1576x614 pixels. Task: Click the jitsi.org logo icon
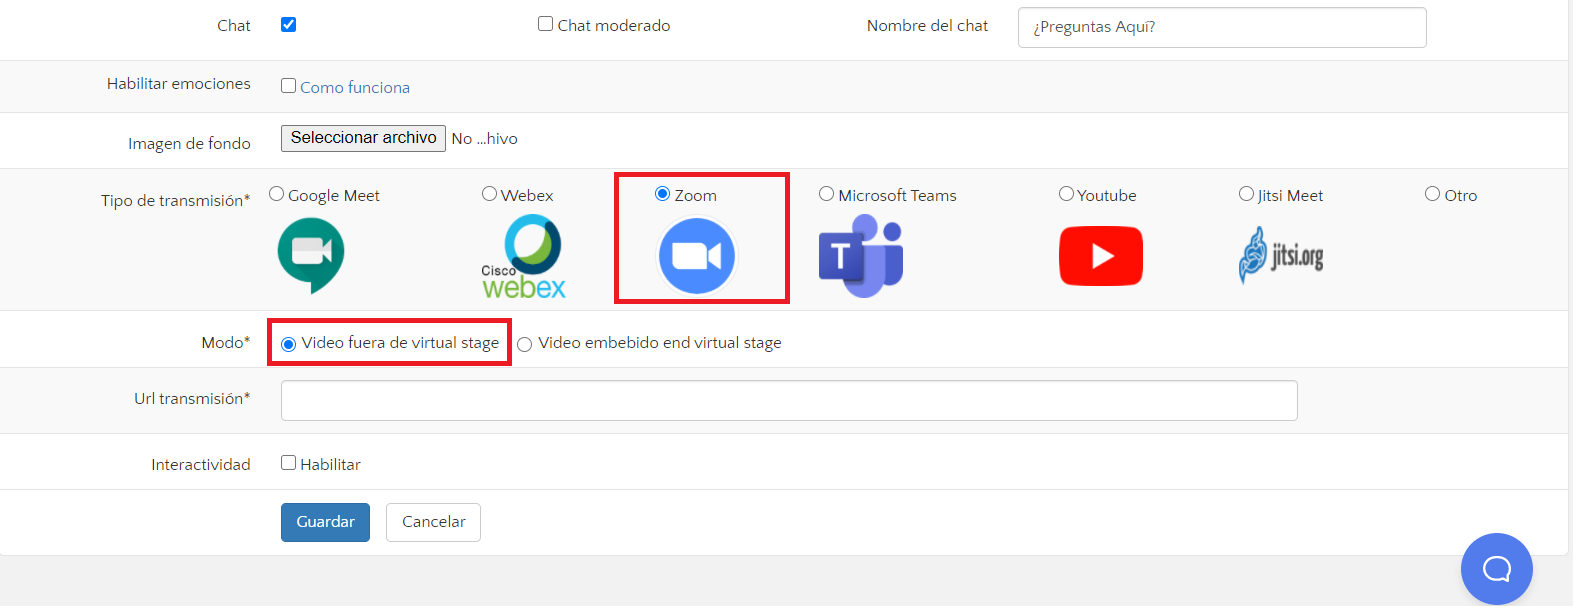click(x=1281, y=255)
